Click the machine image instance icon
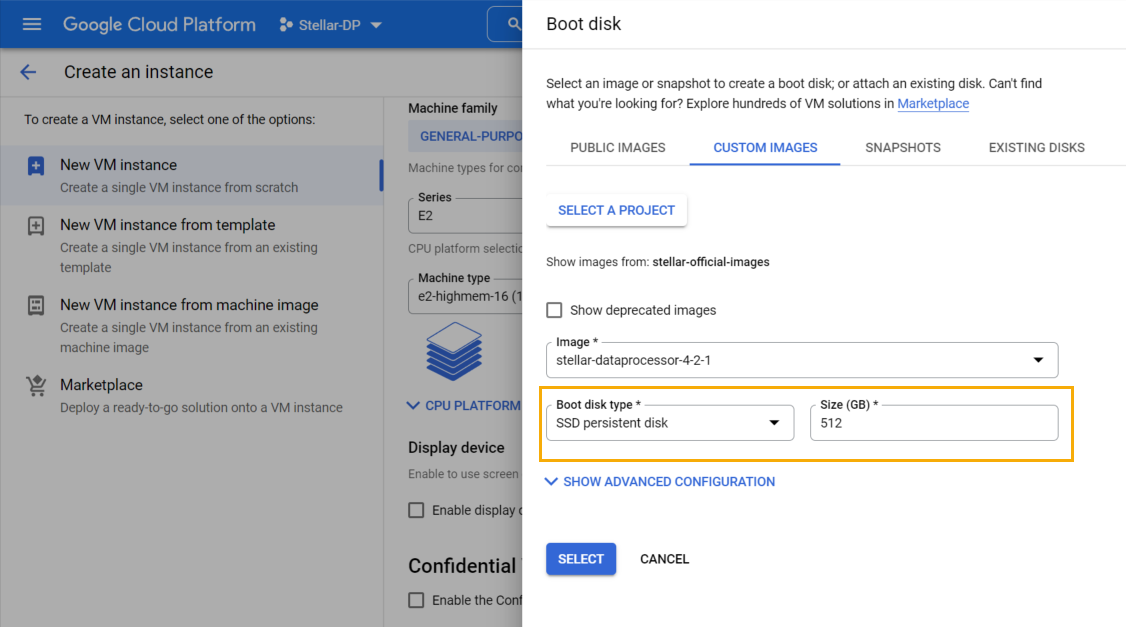The height and width of the screenshot is (627, 1126). (36, 306)
